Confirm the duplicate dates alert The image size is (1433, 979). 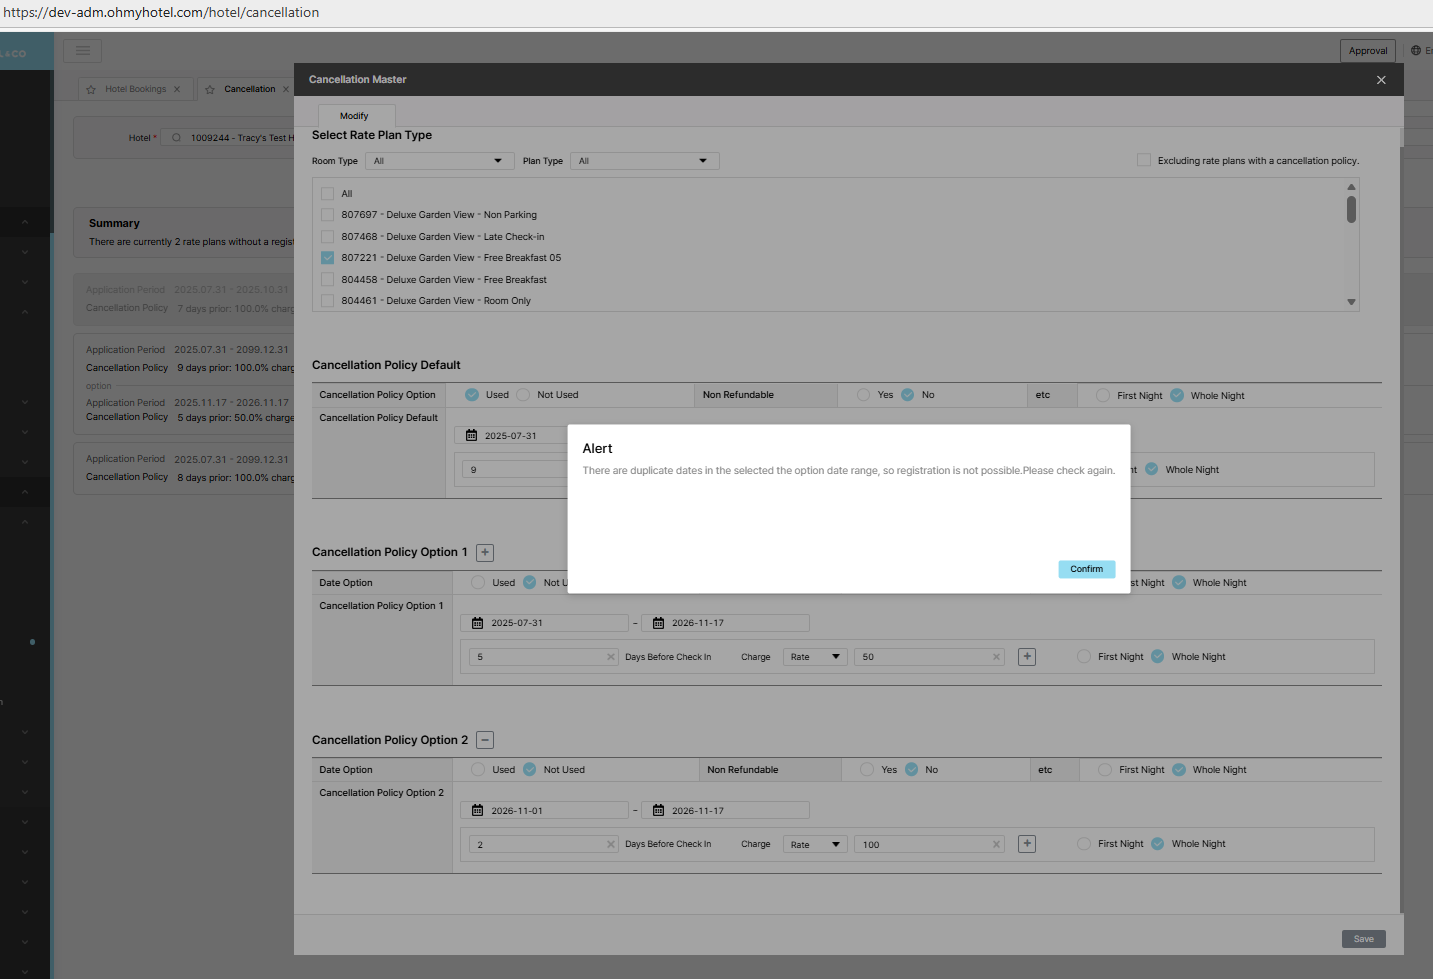pos(1087,569)
